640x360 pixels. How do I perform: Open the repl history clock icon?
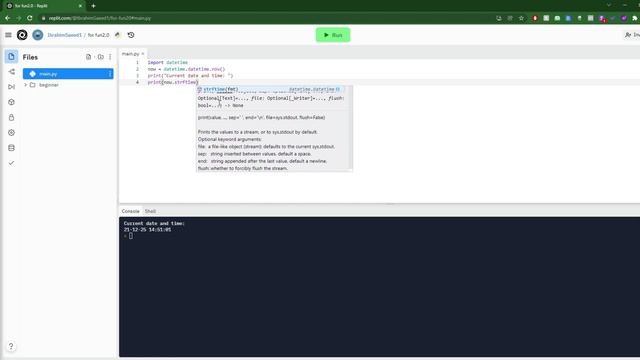point(131,35)
